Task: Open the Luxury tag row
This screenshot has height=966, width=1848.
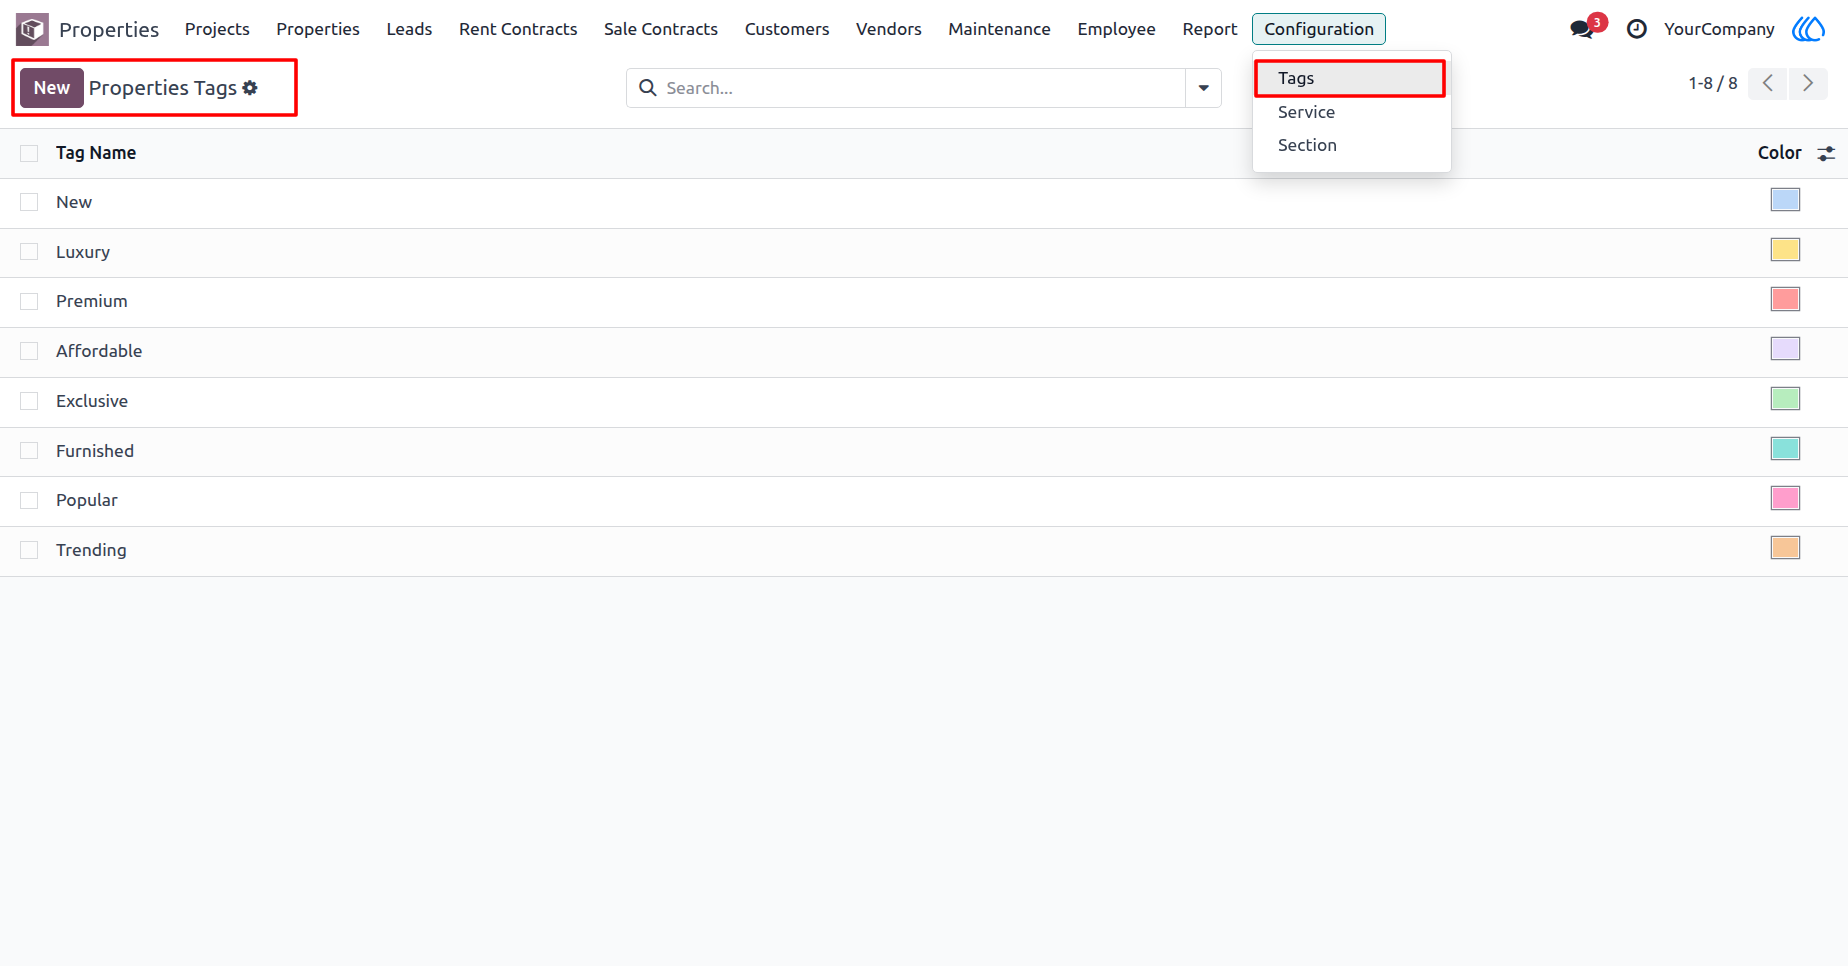Action: (x=924, y=253)
